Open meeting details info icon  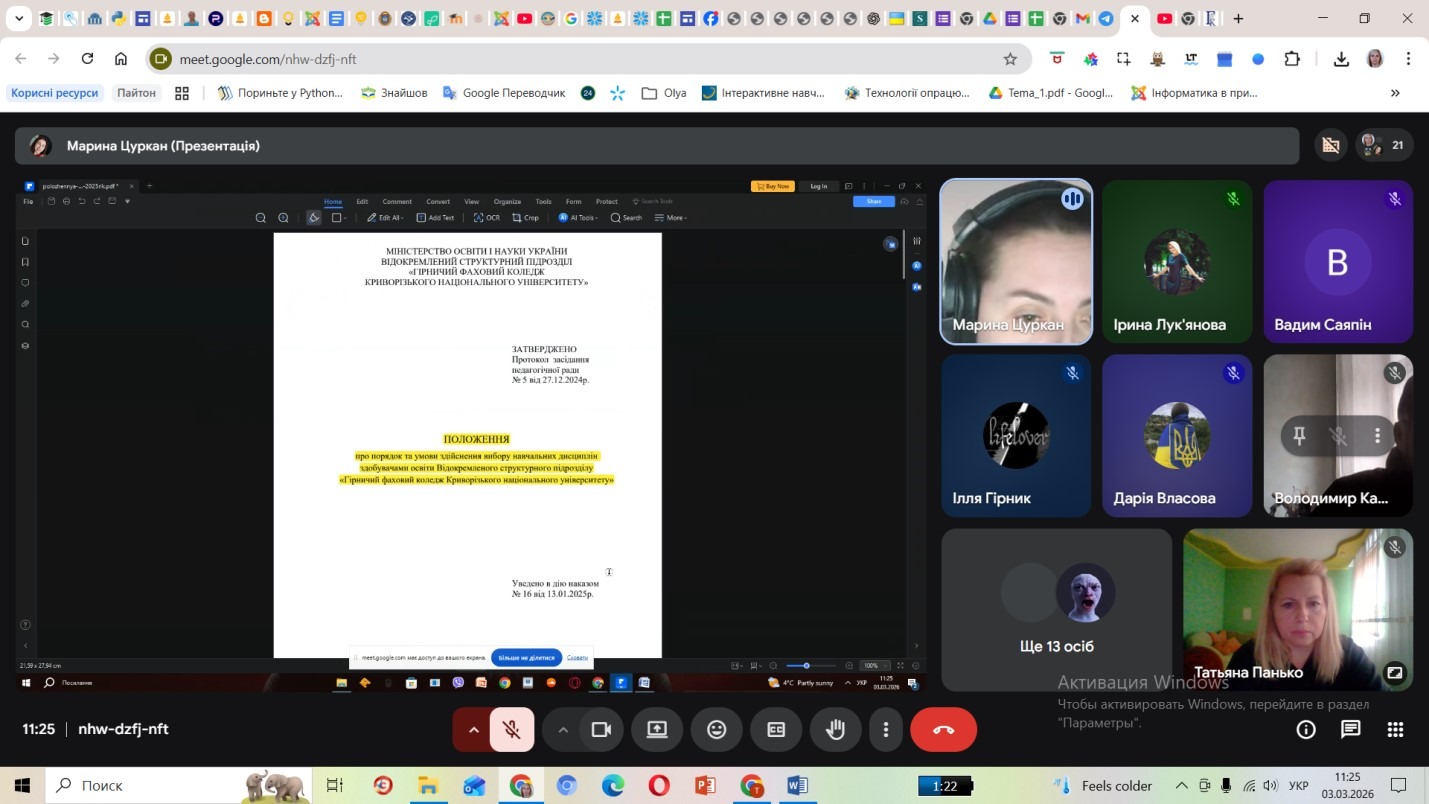(x=1305, y=730)
